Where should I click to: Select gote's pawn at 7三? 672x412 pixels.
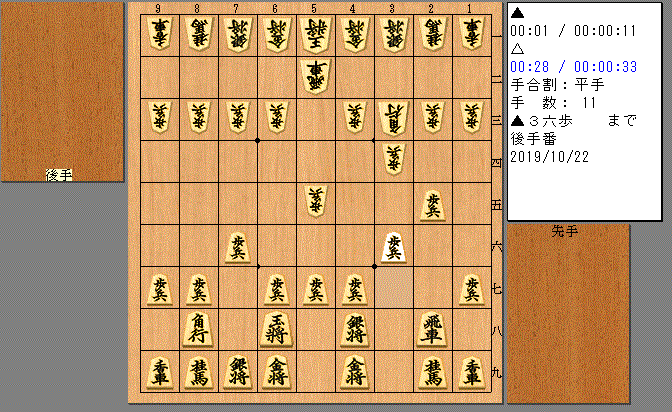point(238,117)
